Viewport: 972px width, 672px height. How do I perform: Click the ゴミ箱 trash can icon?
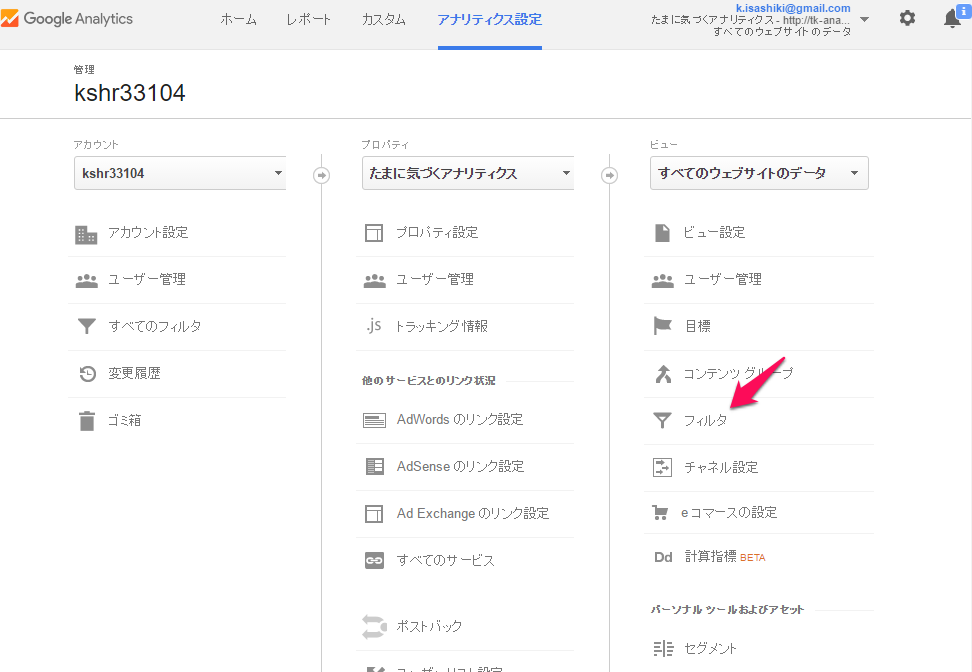(x=87, y=420)
